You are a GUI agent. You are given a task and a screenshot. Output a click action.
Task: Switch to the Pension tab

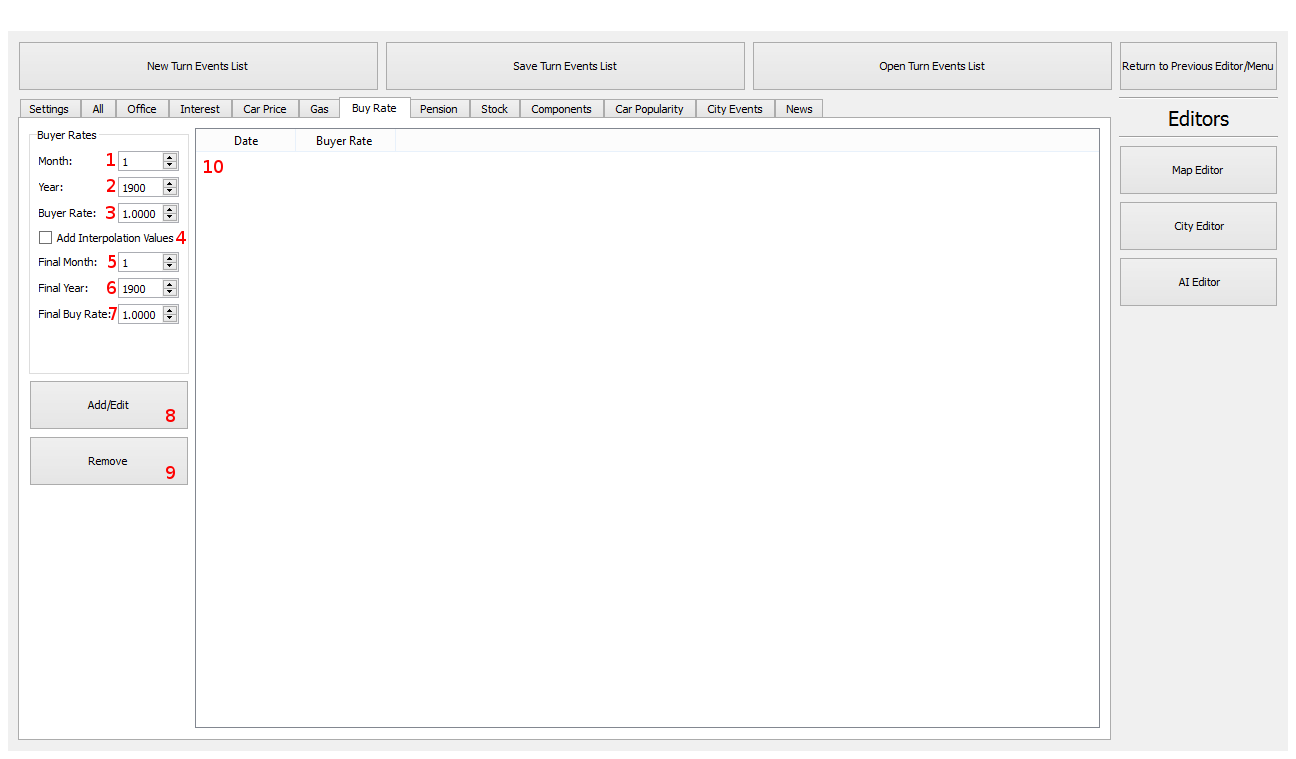pyautogui.click(x=438, y=109)
